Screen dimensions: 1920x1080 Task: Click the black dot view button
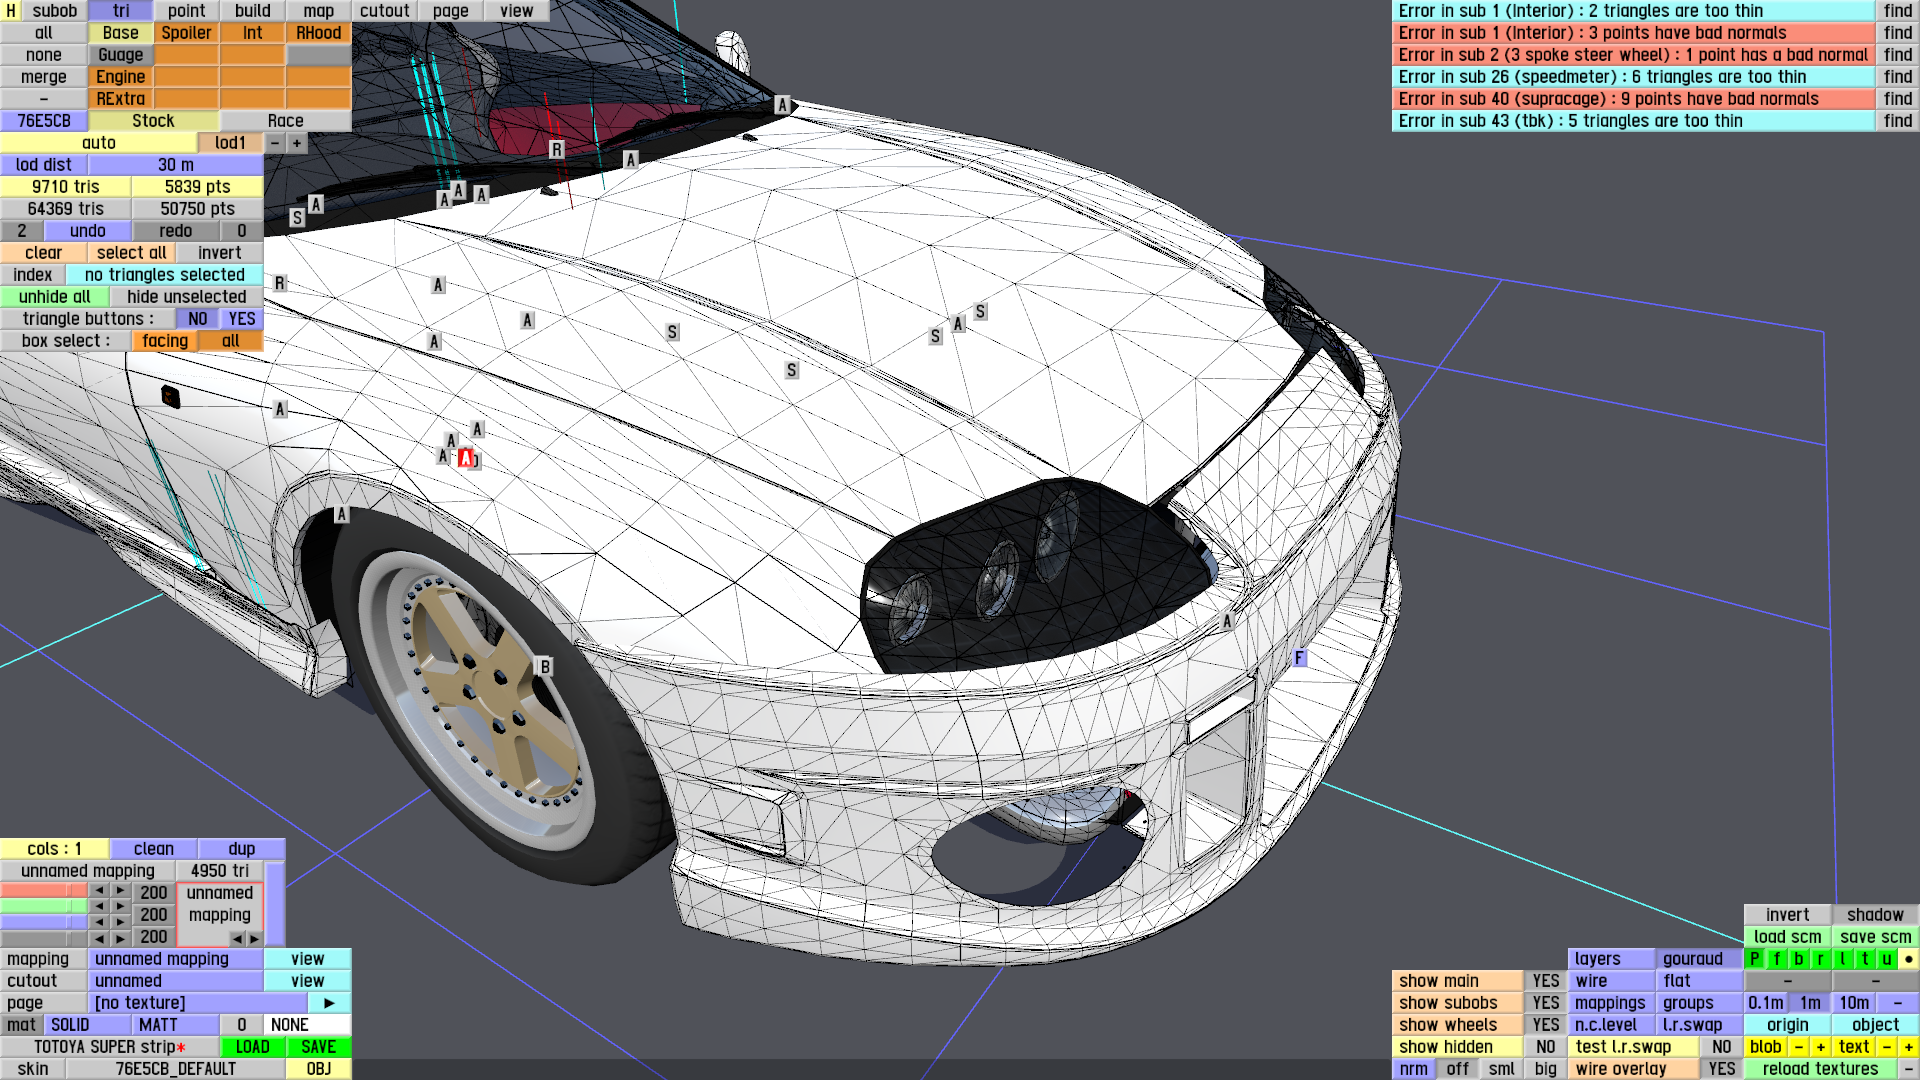pos(1908,959)
